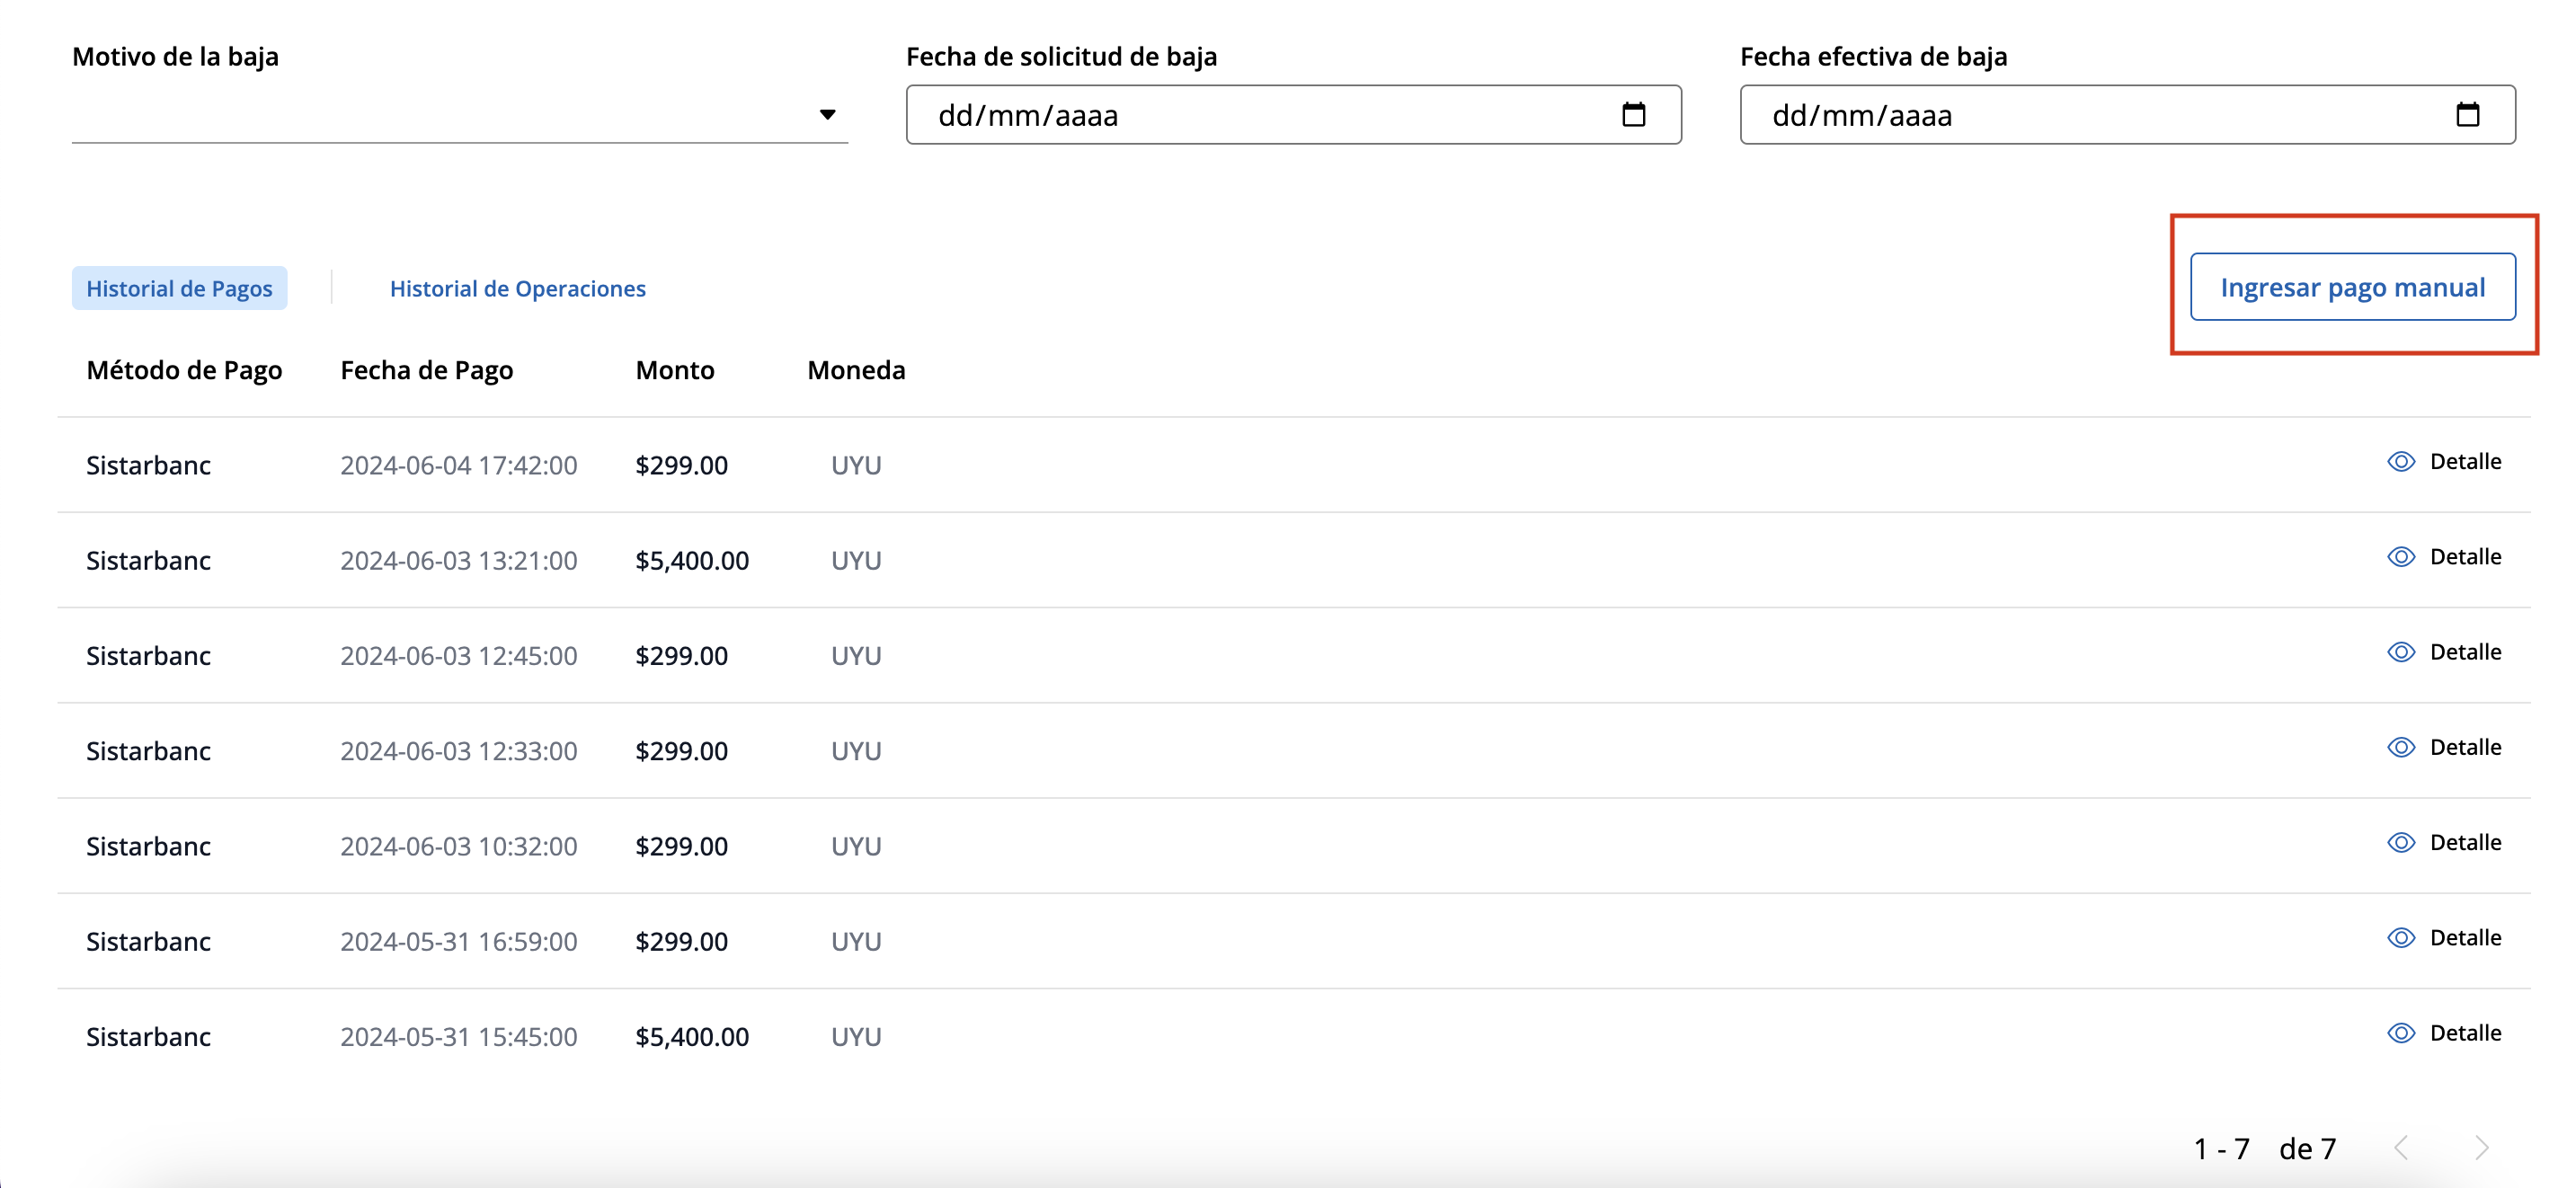Go to next page of payments
2576x1188 pixels.
tap(2481, 1148)
